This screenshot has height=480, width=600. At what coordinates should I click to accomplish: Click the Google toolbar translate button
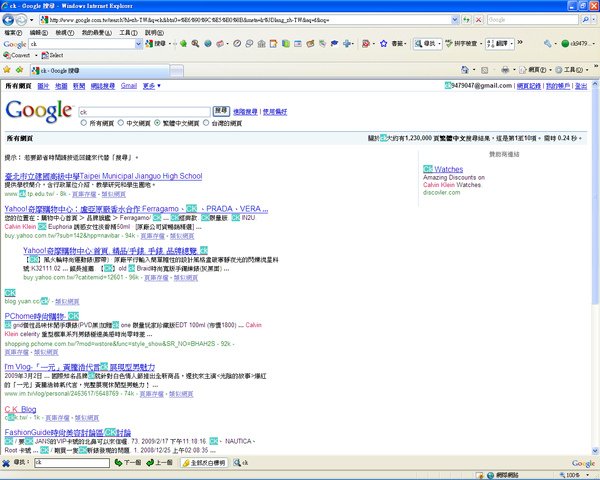[499, 44]
